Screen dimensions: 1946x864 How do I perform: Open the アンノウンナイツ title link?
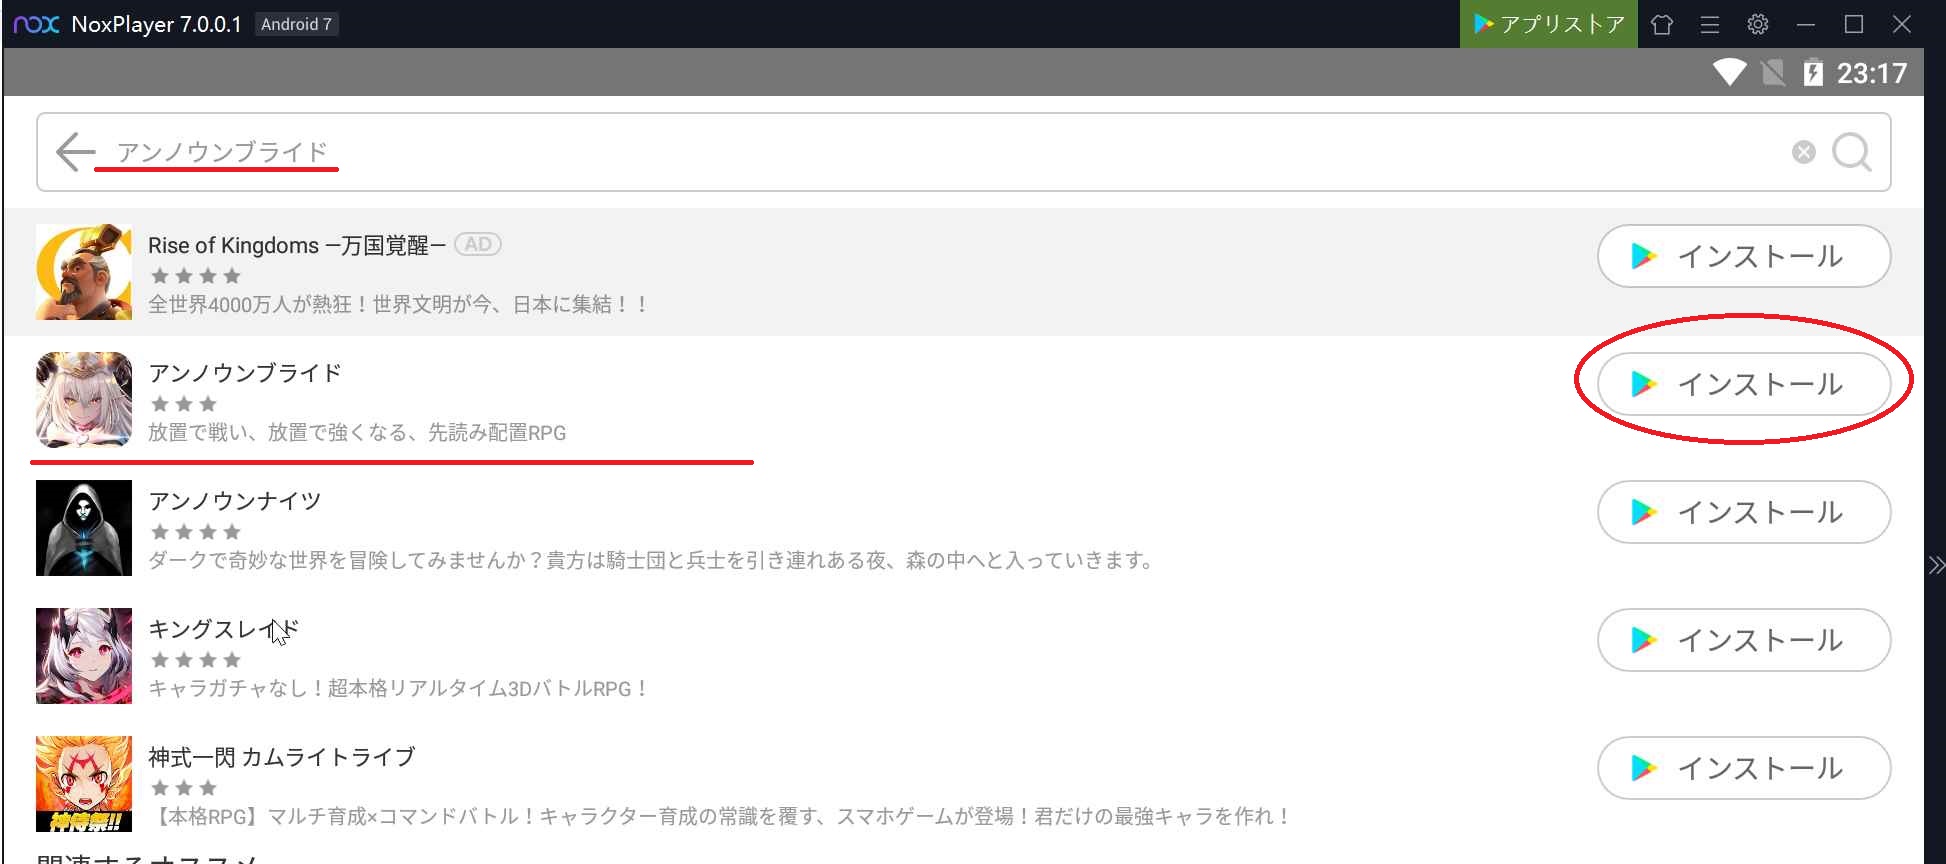pyautogui.click(x=235, y=501)
